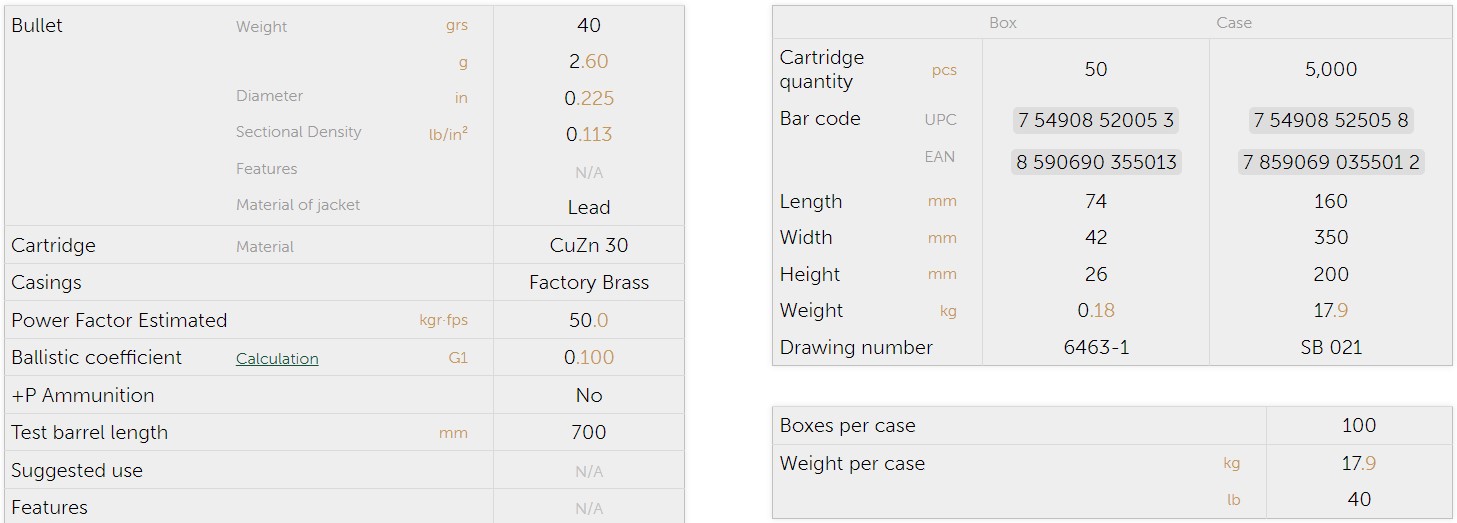Click the Bullet row label

pyautogui.click(x=37, y=26)
